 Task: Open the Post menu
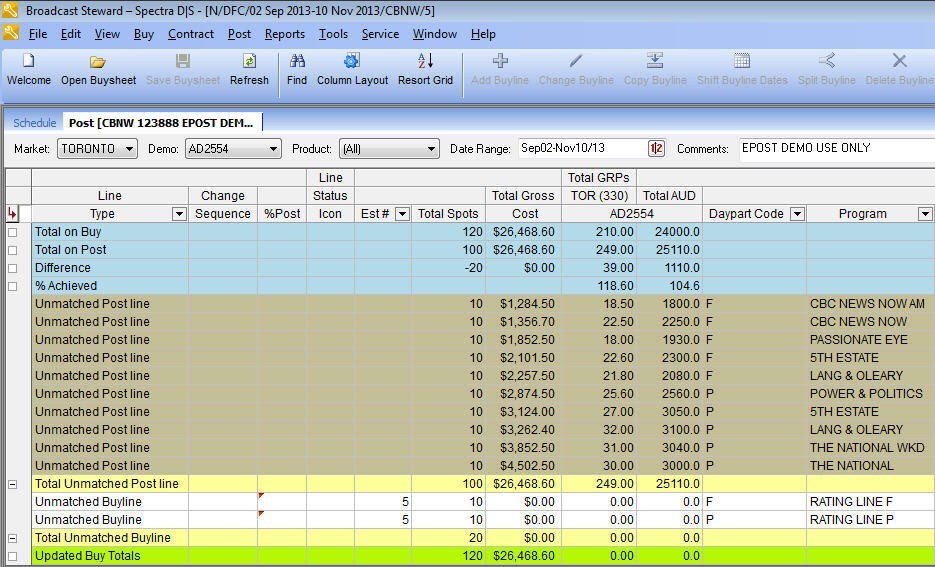click(x=239, y=34)
